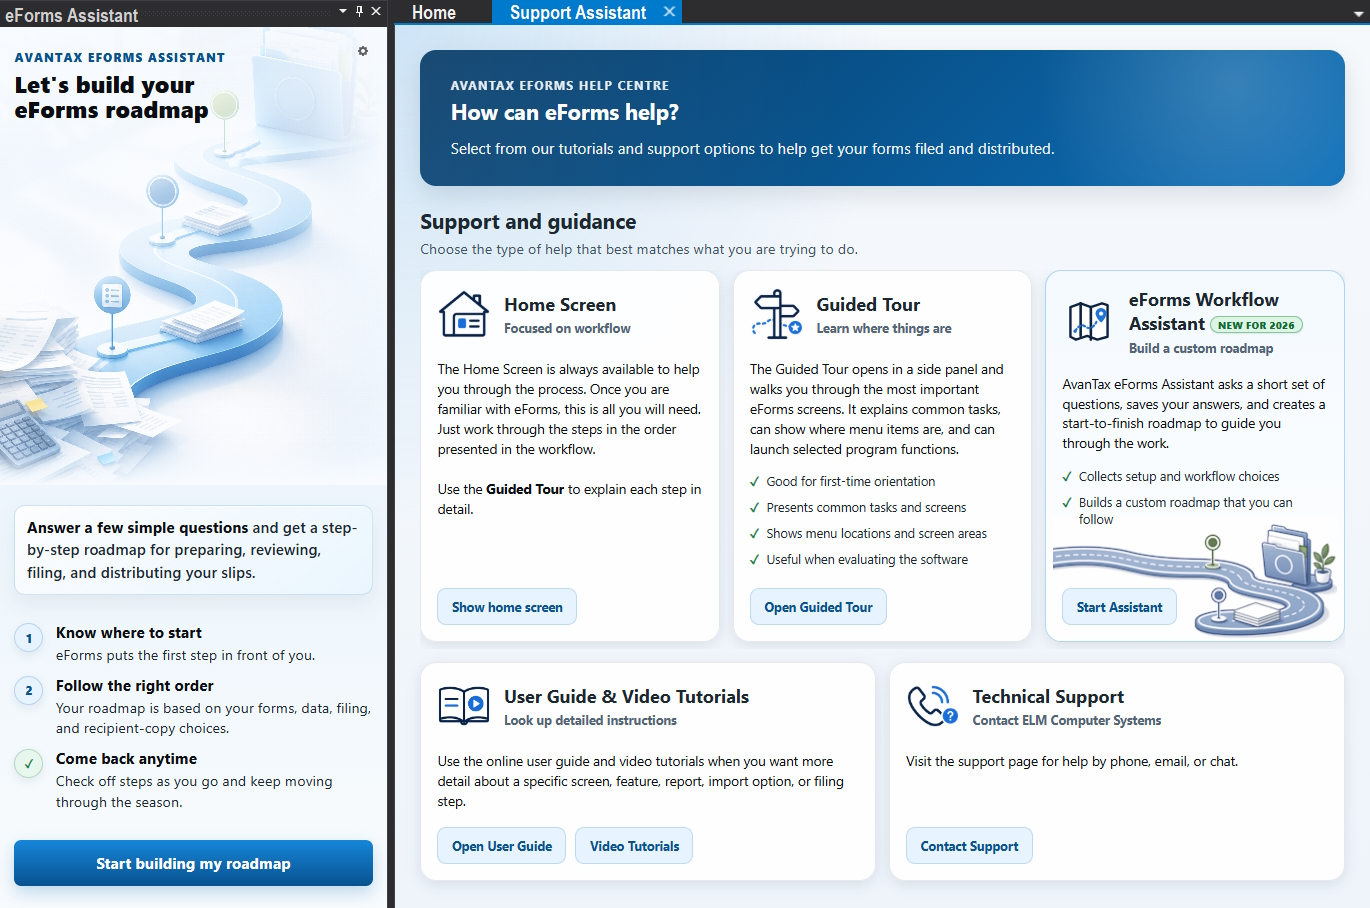Image resolution: width=1370 pixels, height=908 pixels.
Task: Launch Start Assistant in the Workflow card
Action: 1119,607
